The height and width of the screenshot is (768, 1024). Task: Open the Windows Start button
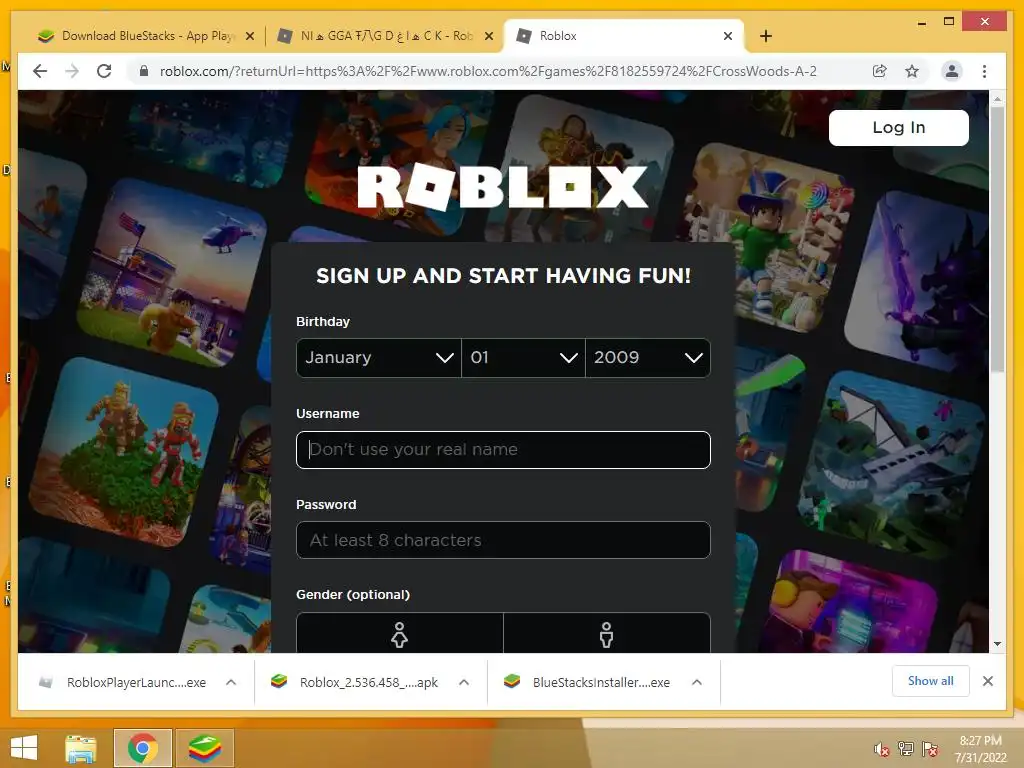[24, 748]
